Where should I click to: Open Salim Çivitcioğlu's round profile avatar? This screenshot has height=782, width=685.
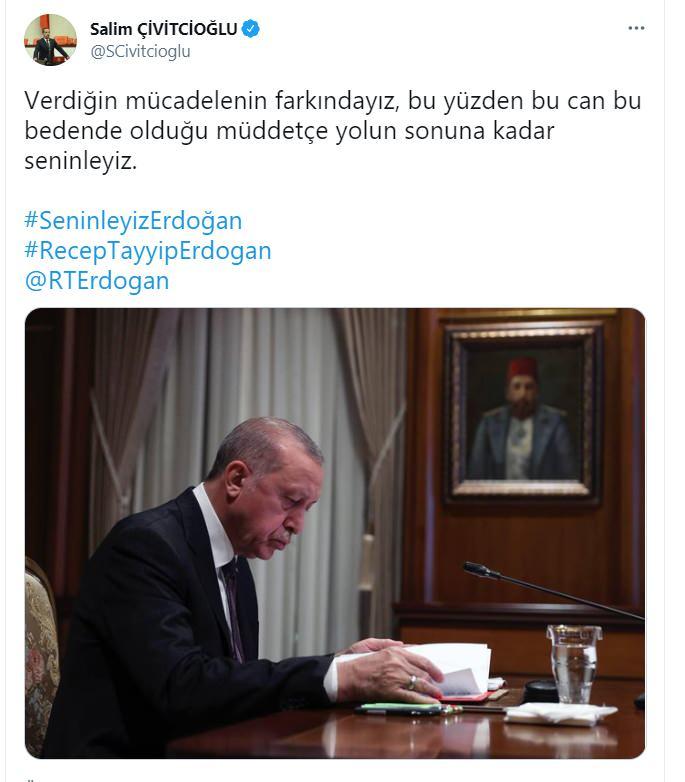[50, 40]
